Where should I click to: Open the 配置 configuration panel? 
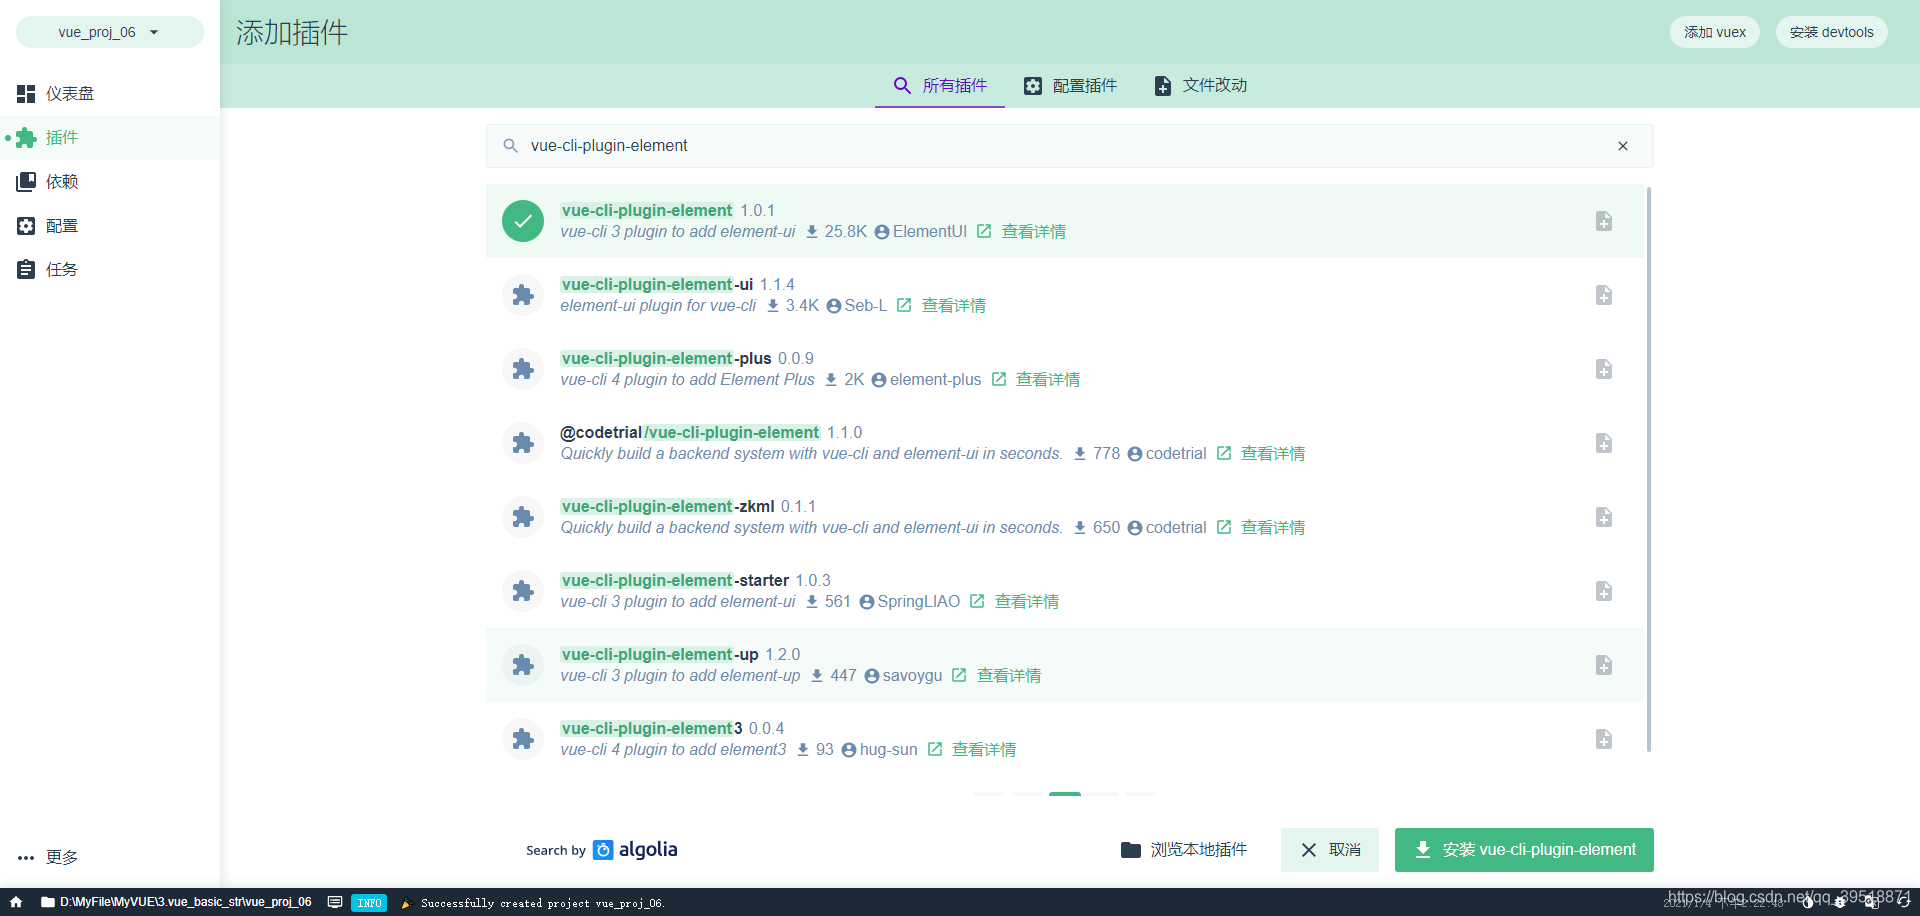(x=61, y=225)
